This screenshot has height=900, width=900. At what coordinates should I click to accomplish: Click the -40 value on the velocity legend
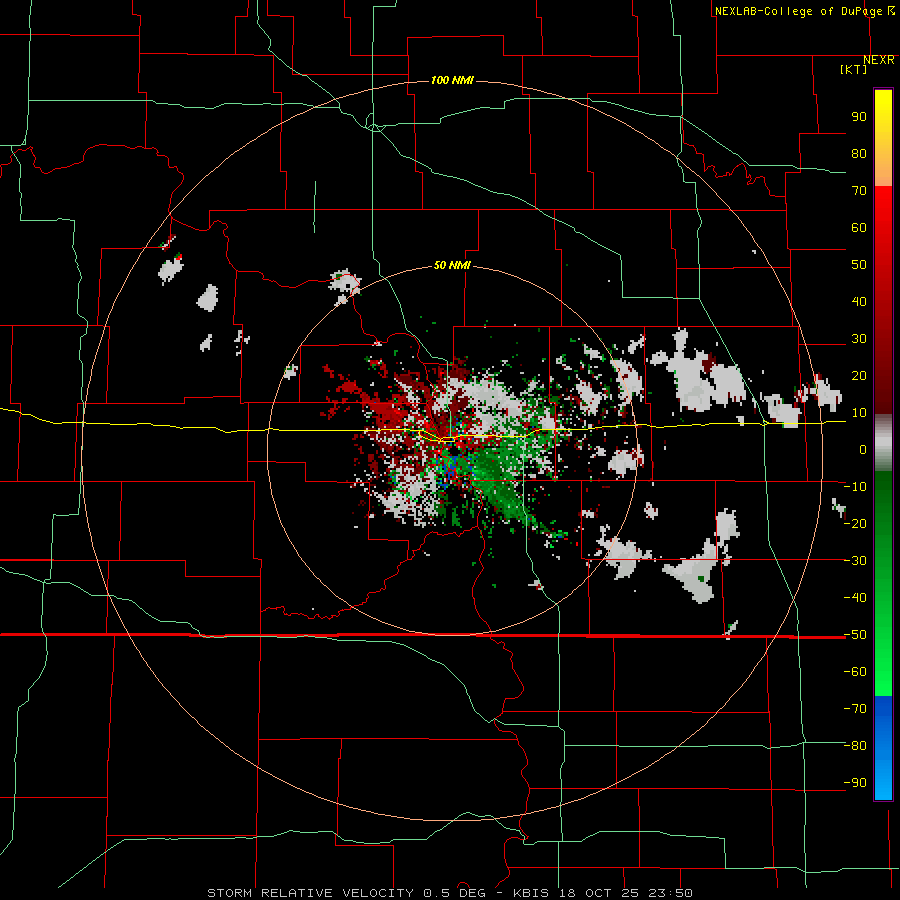855,598
